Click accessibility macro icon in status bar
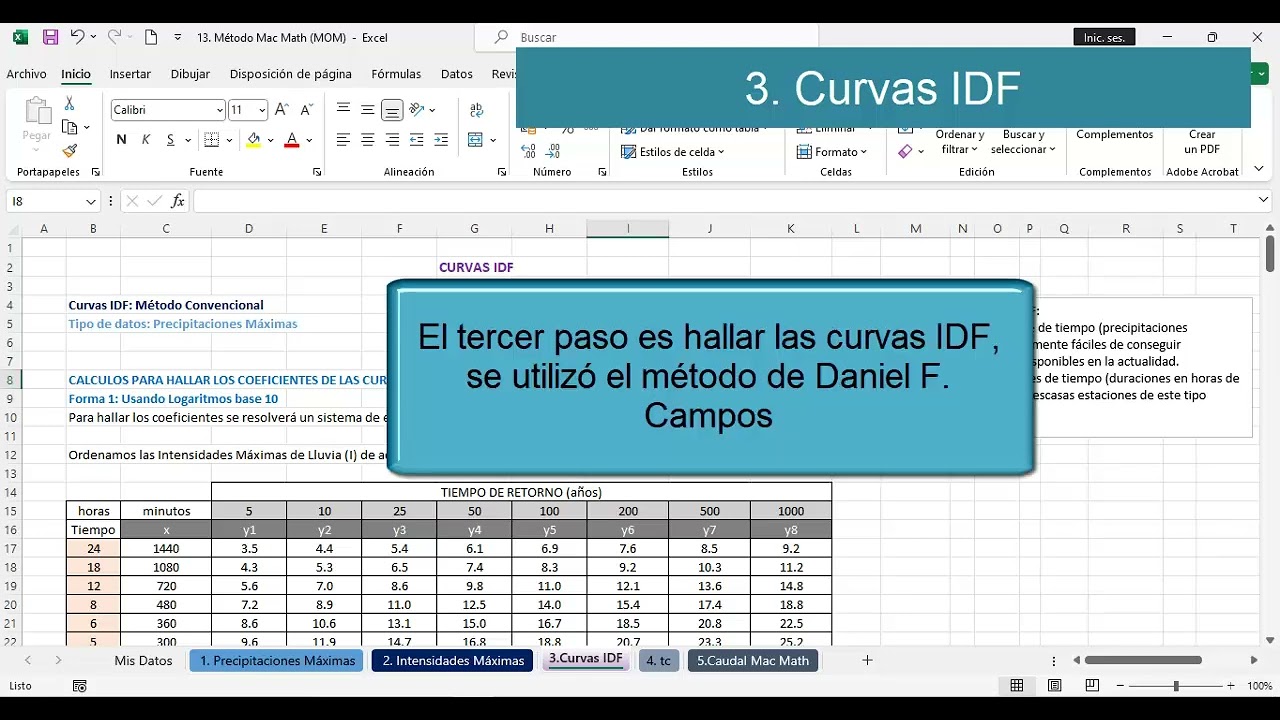1280x720 pixels. click(x=80, y=686)
